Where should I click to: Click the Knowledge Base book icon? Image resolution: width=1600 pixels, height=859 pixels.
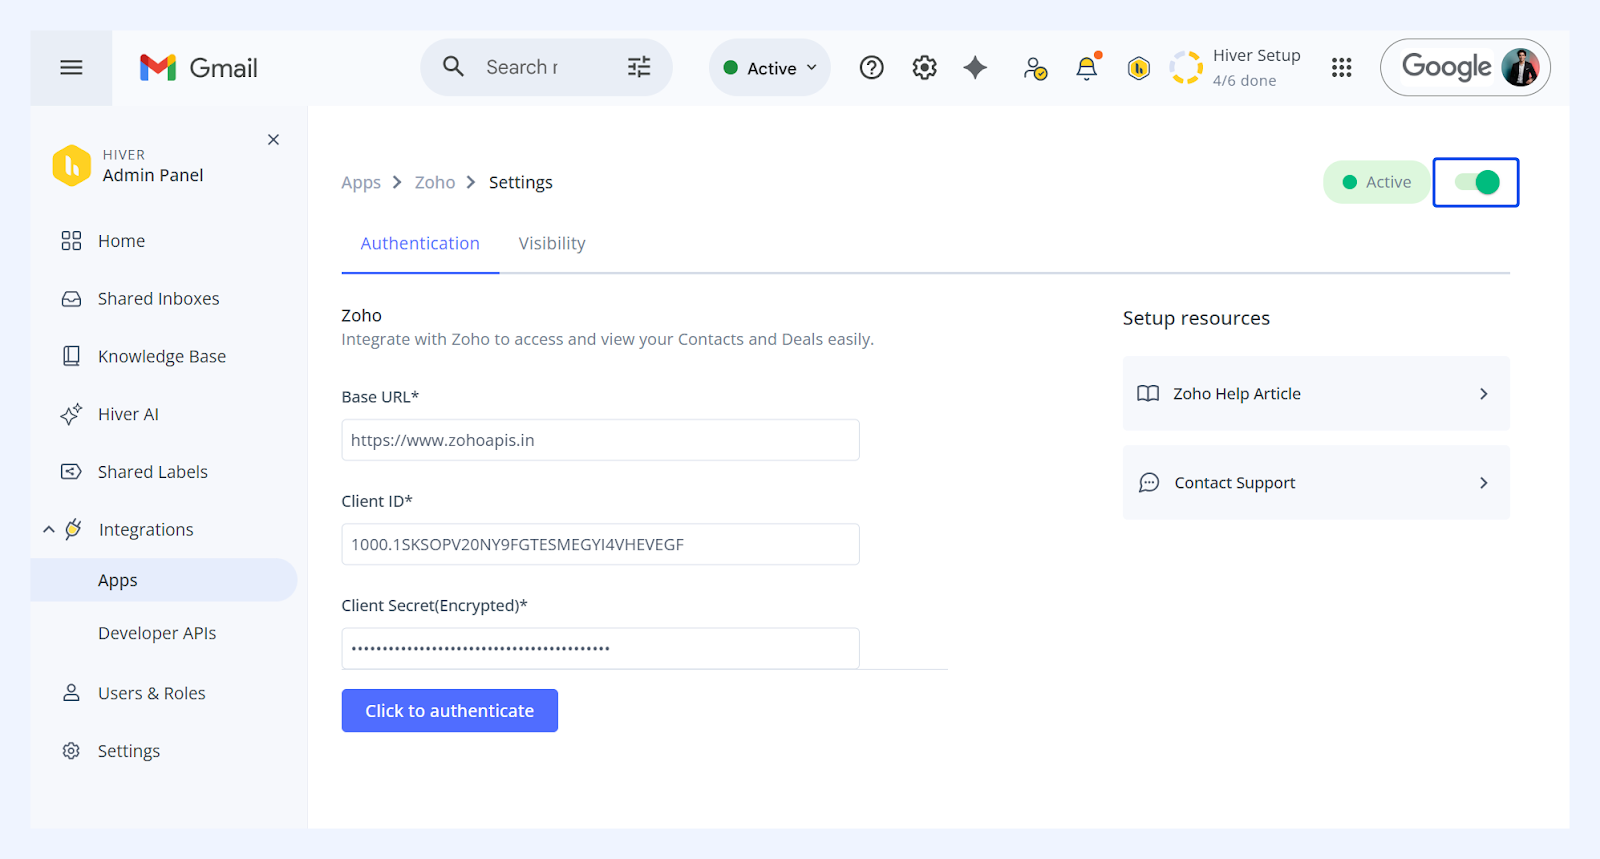tap(71, 356)
